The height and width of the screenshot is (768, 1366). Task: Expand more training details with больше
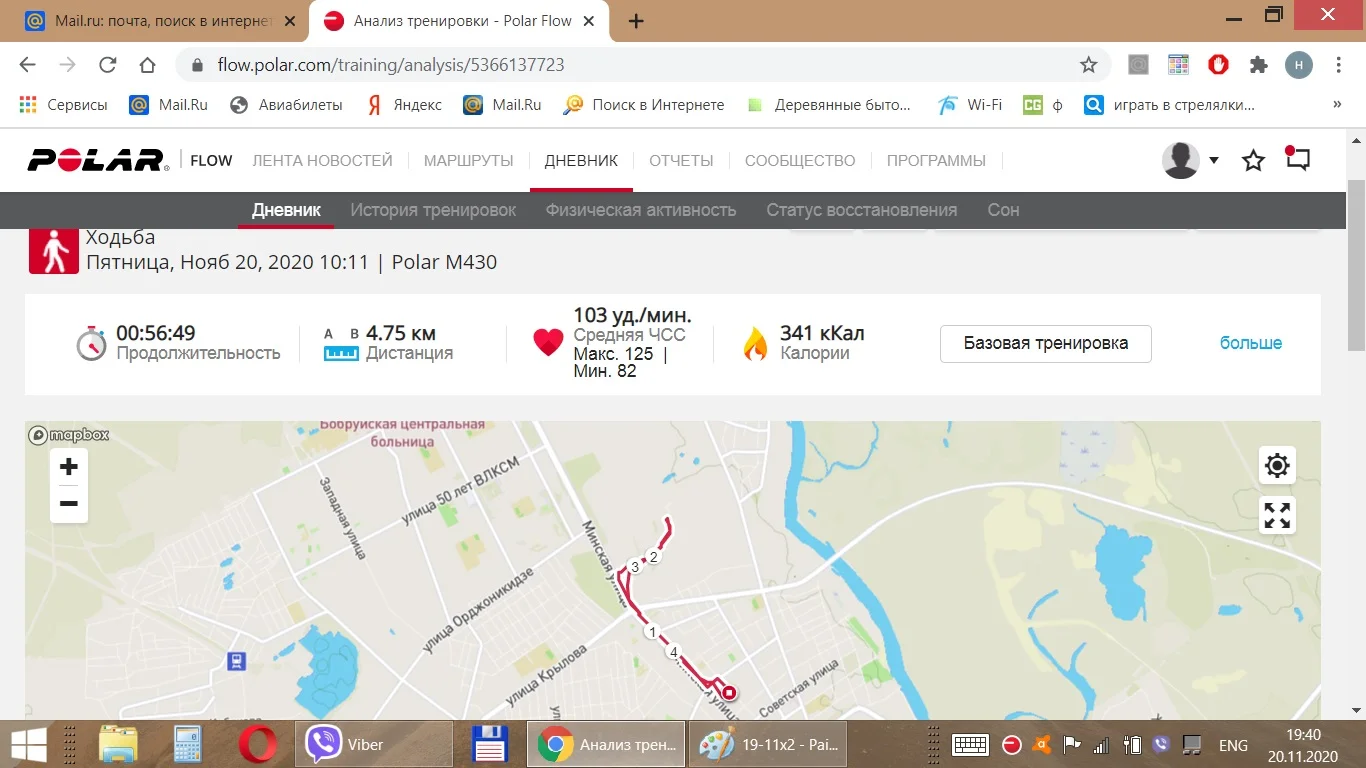click(x=1250, y=343)
